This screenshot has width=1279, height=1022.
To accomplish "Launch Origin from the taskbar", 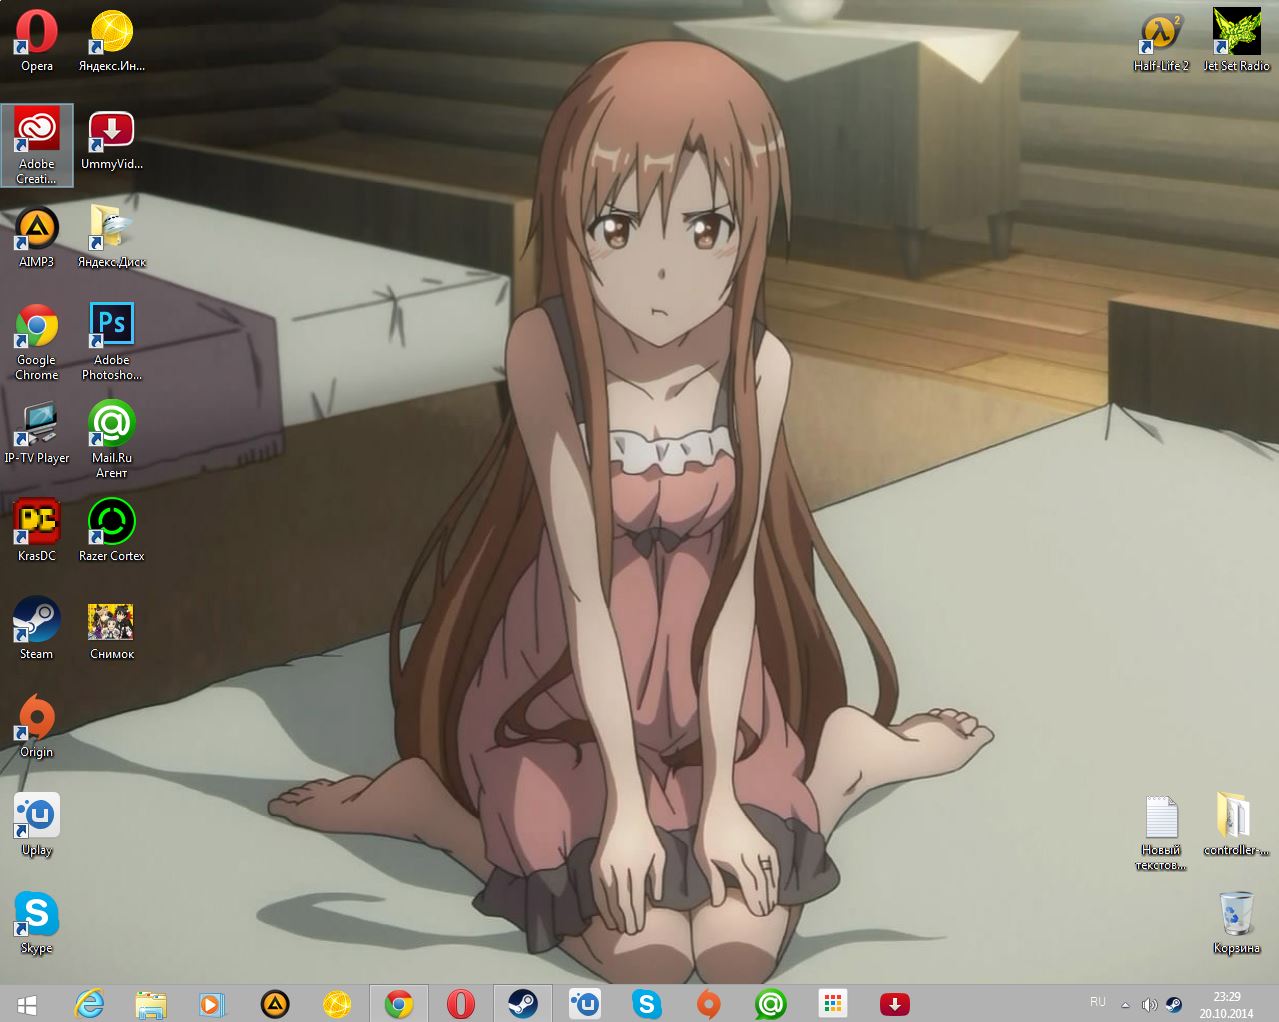I will click(x=709, y=1003).
